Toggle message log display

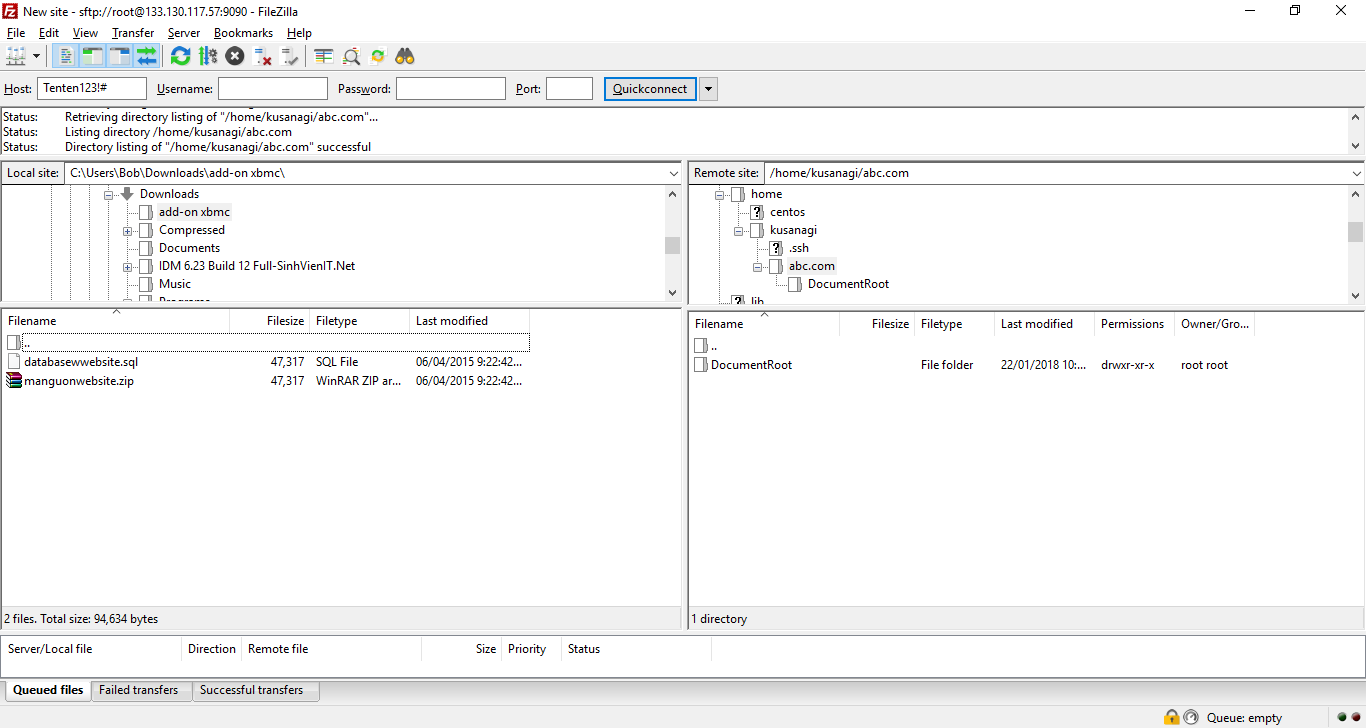point(66,56)
